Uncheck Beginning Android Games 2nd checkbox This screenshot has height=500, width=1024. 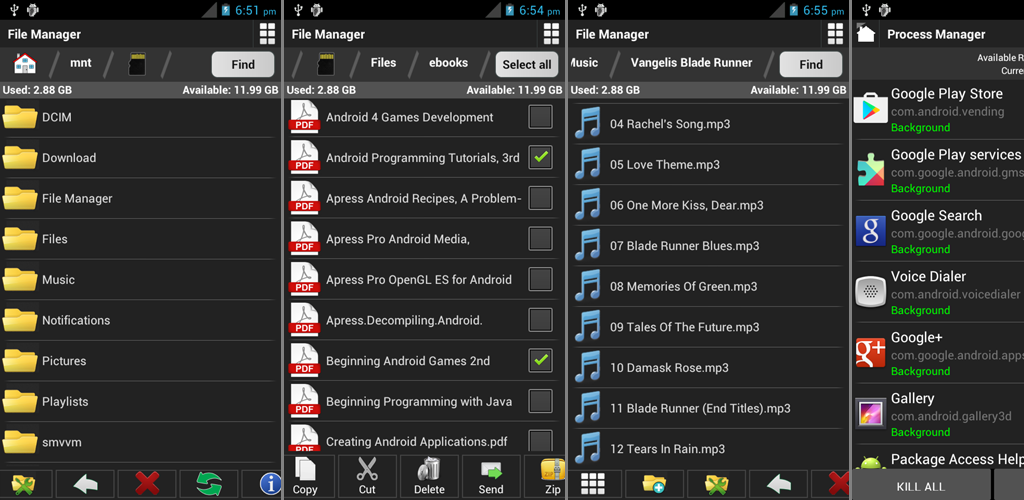point(540,360)
